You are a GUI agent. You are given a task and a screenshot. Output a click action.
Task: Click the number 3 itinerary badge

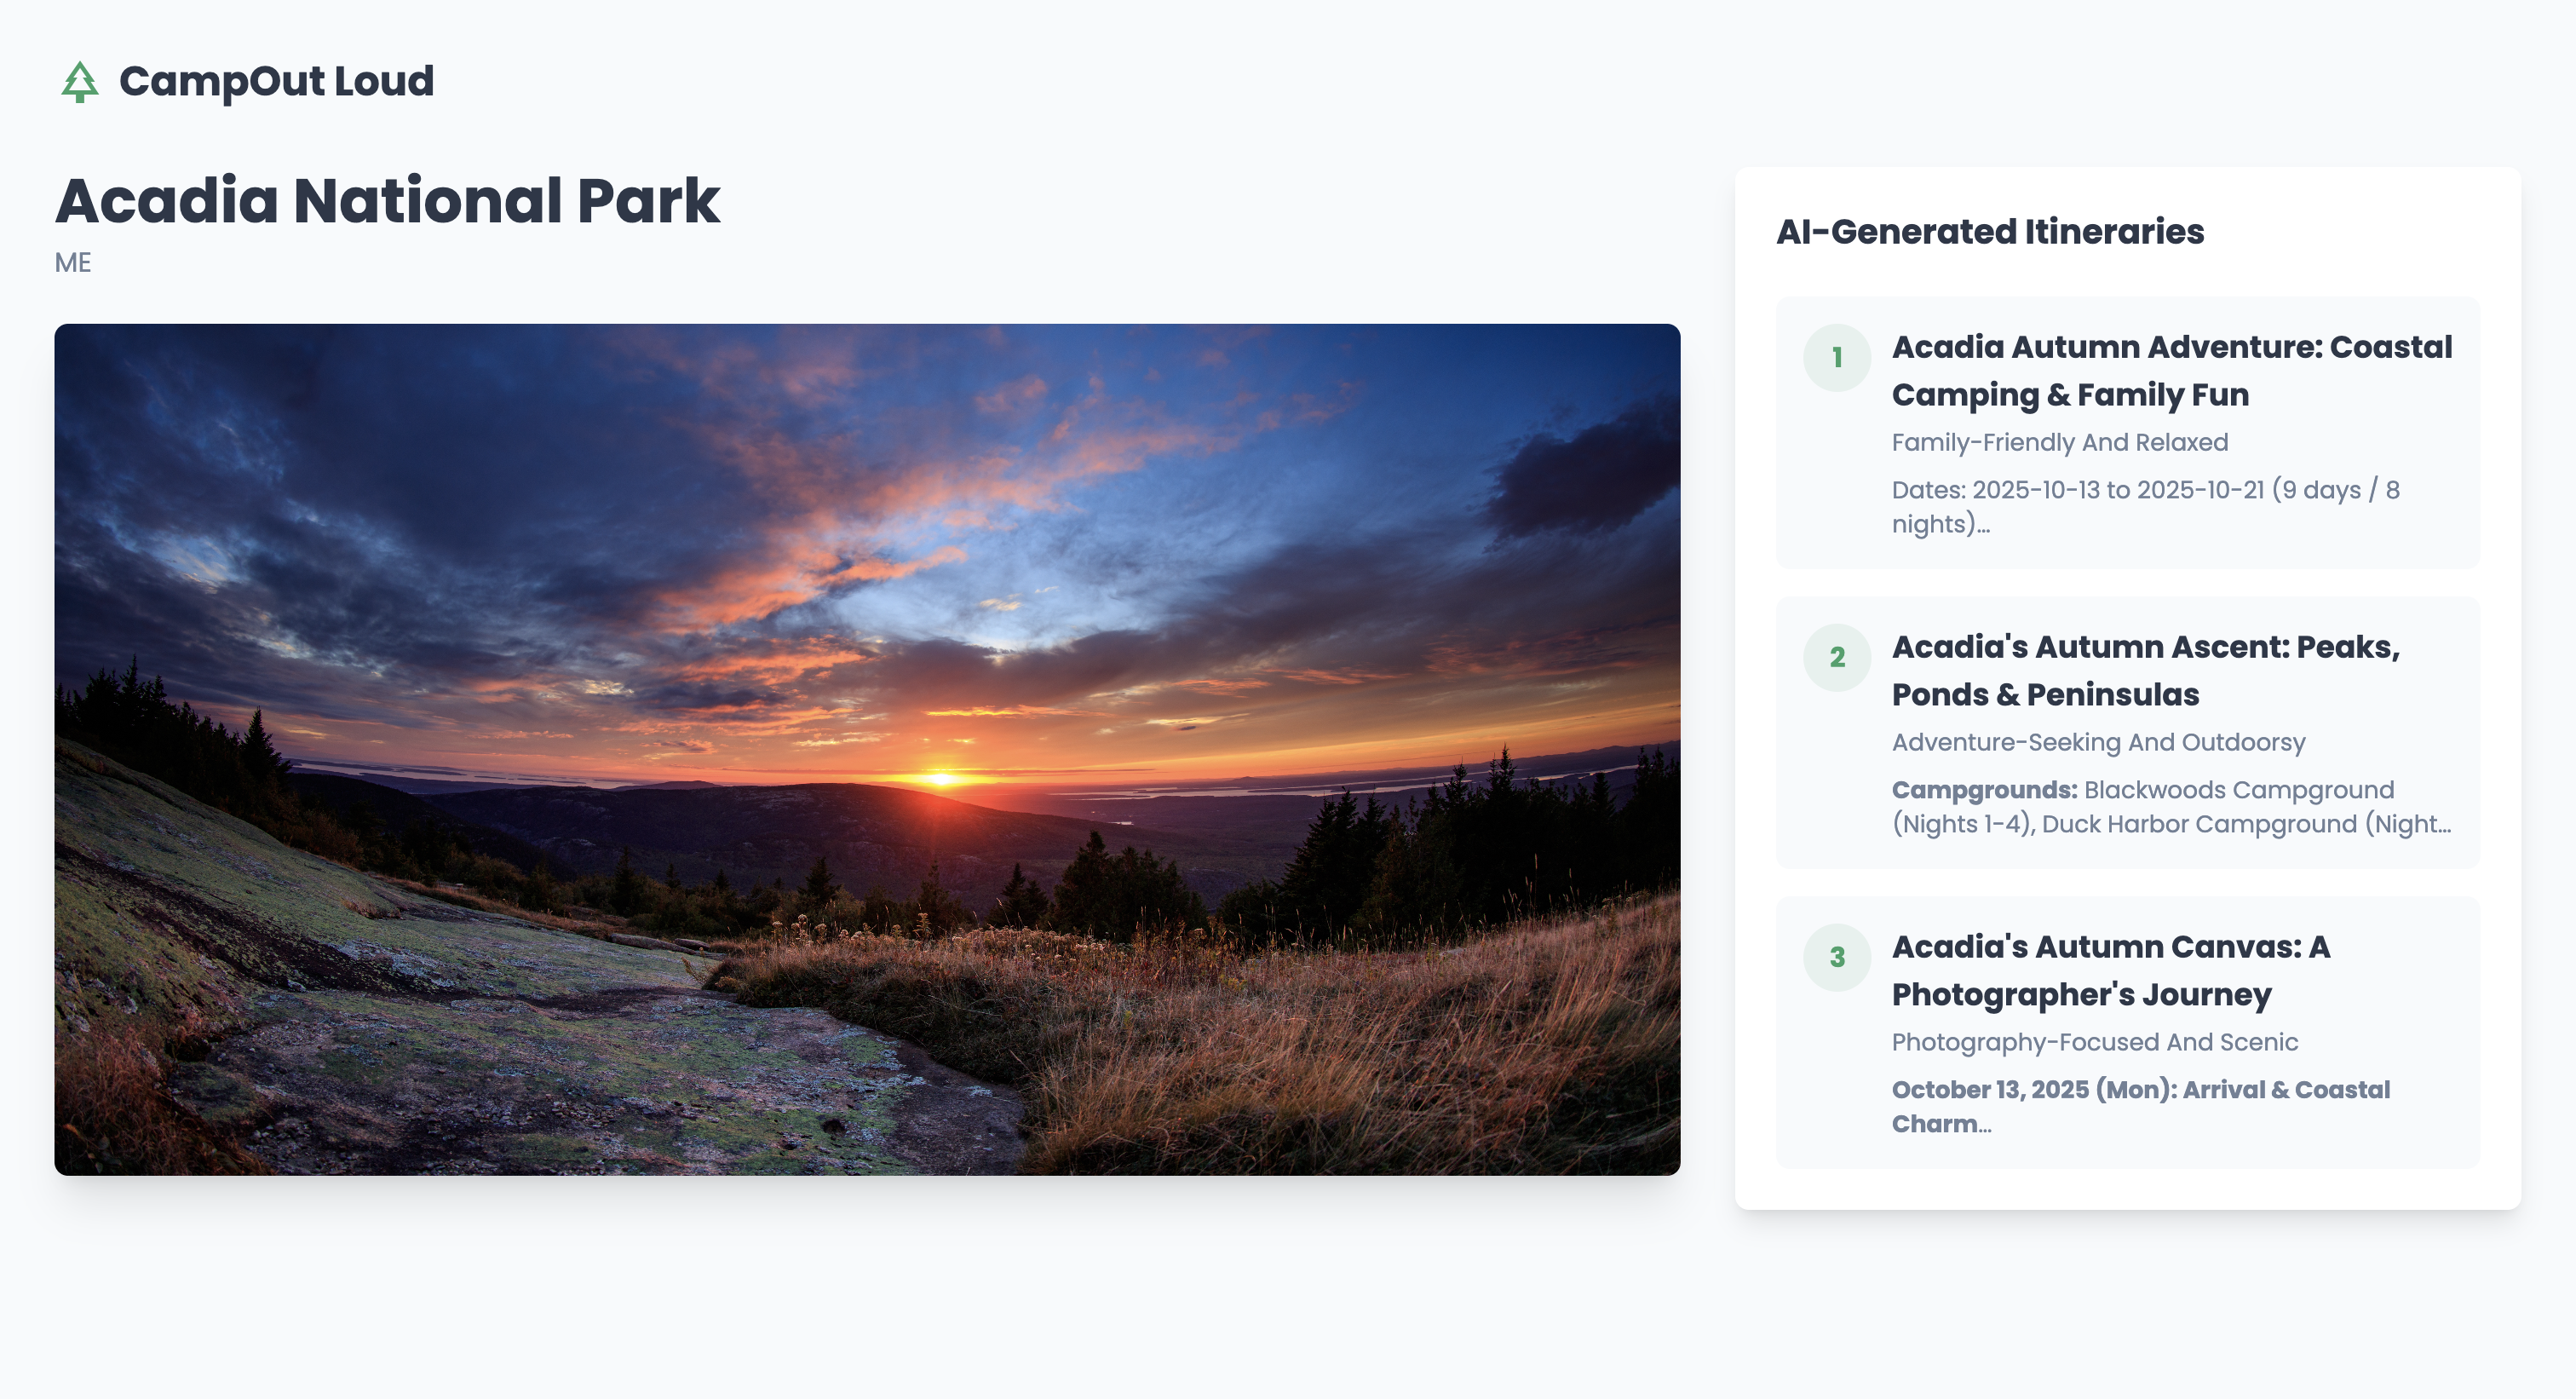pyautogui.click(x=1836, y=957)
